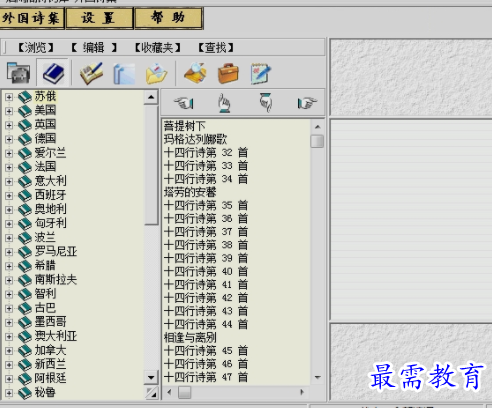Select the 加拿大 country label in tree
The height and width of the screenshot is (408, 492).
(x=51, y=350)
